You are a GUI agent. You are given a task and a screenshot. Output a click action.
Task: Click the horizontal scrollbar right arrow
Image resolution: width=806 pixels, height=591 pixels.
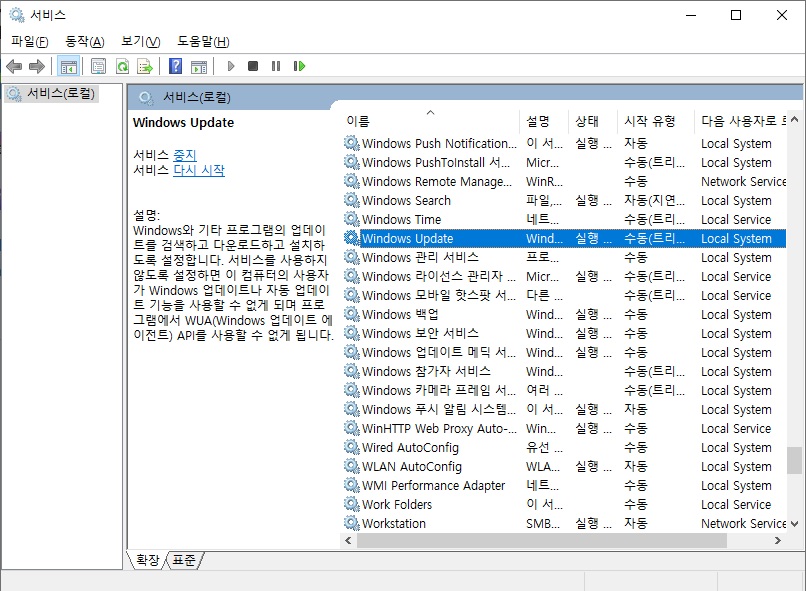777,541
